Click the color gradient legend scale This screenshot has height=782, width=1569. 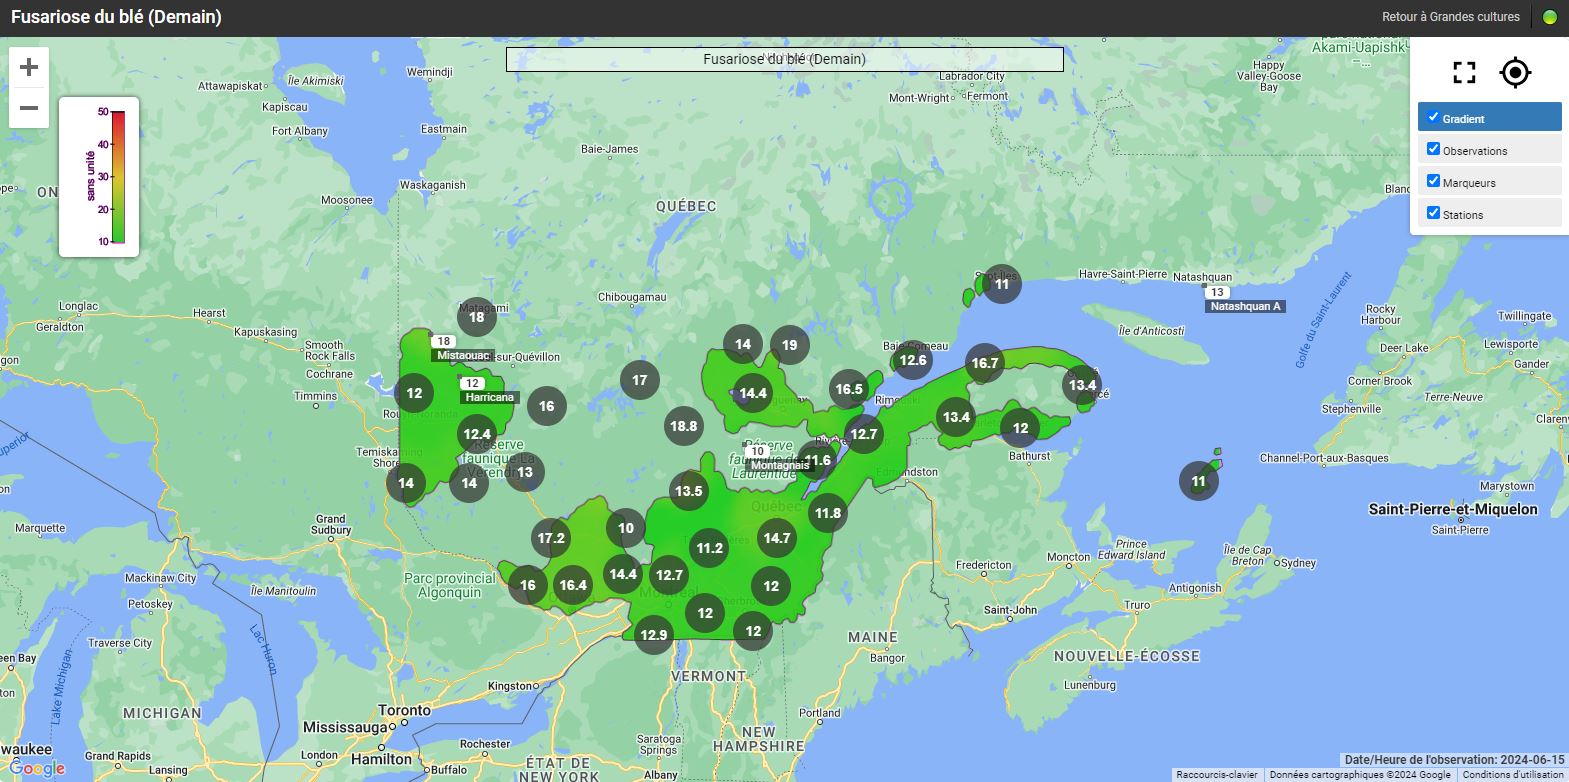(117, 177)
